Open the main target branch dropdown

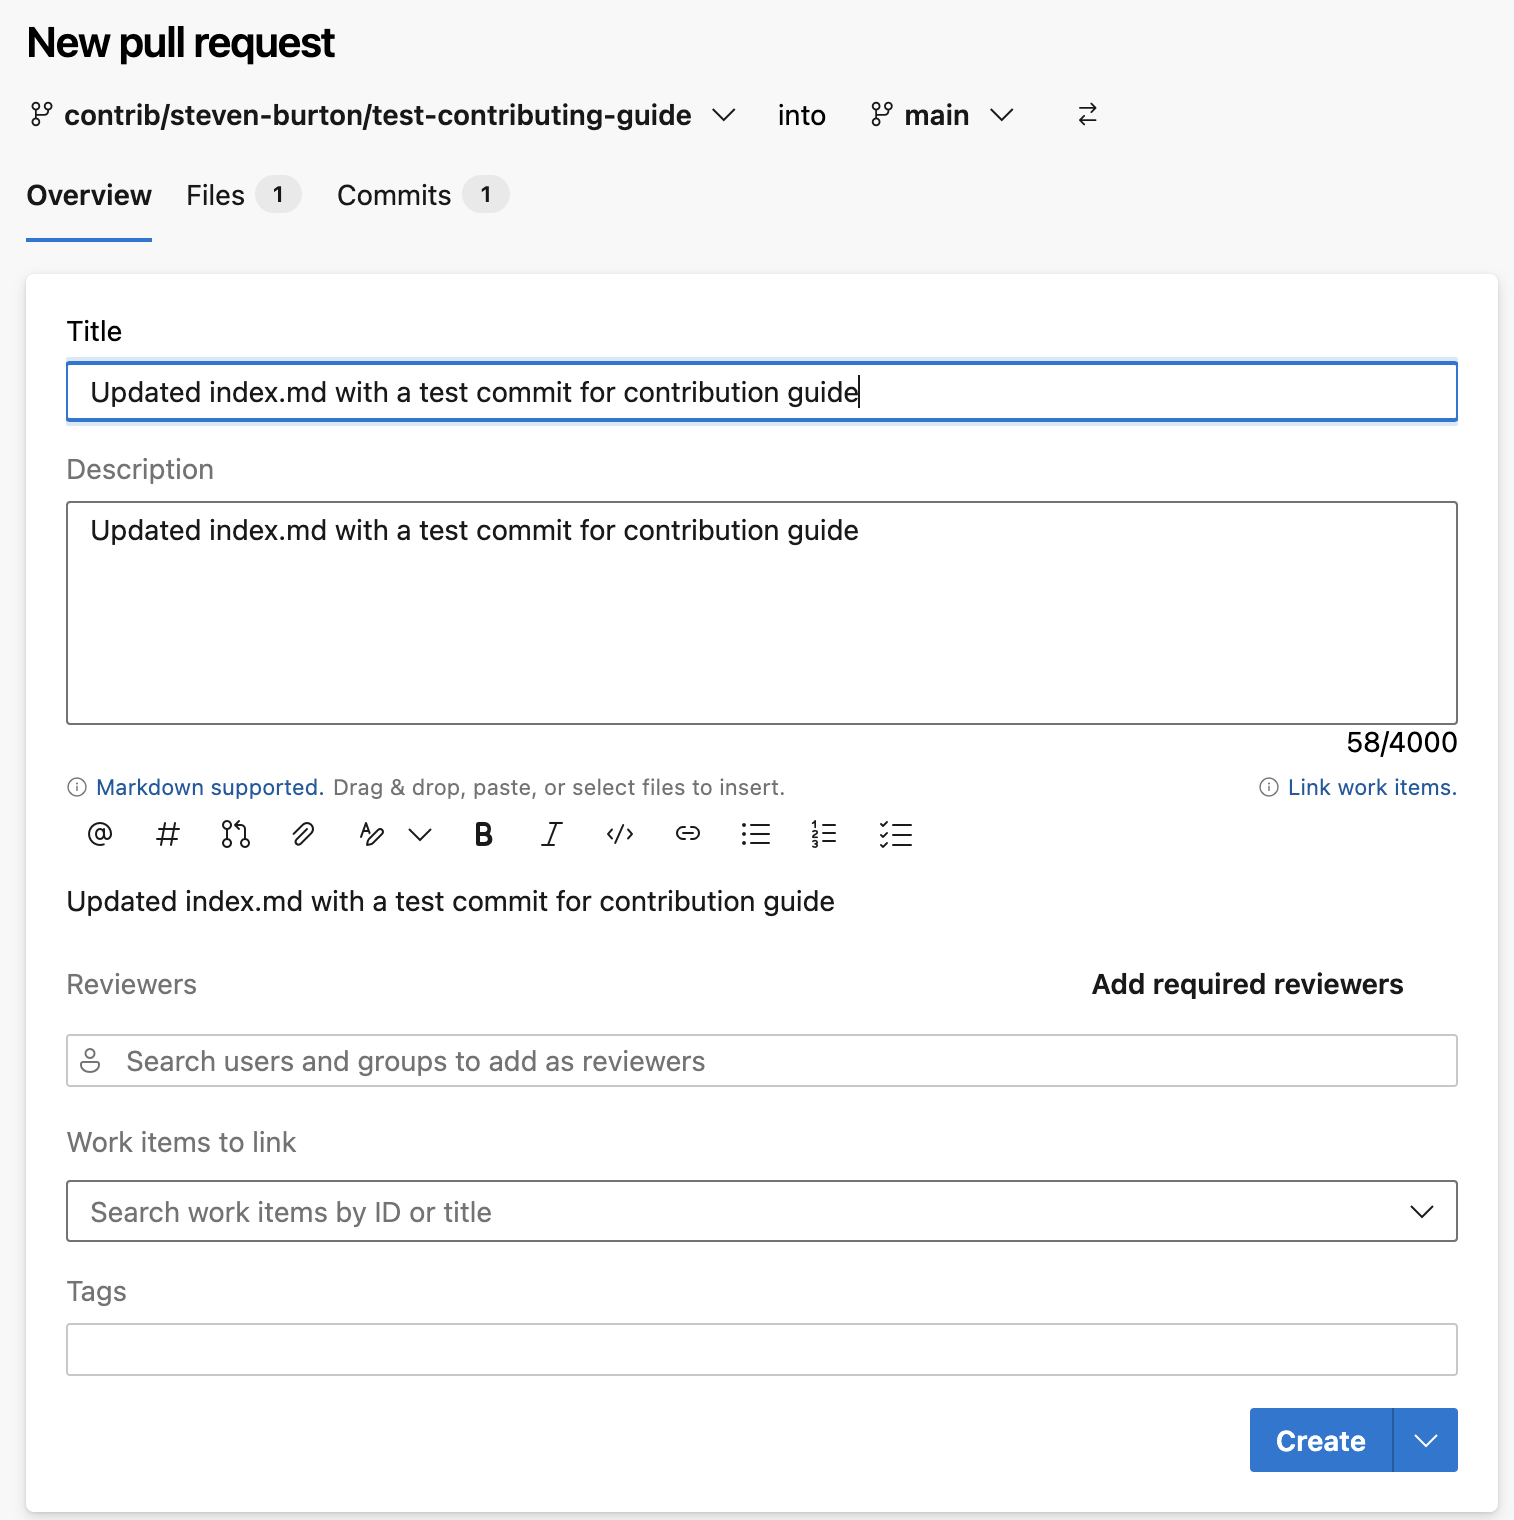point(1001,115)
